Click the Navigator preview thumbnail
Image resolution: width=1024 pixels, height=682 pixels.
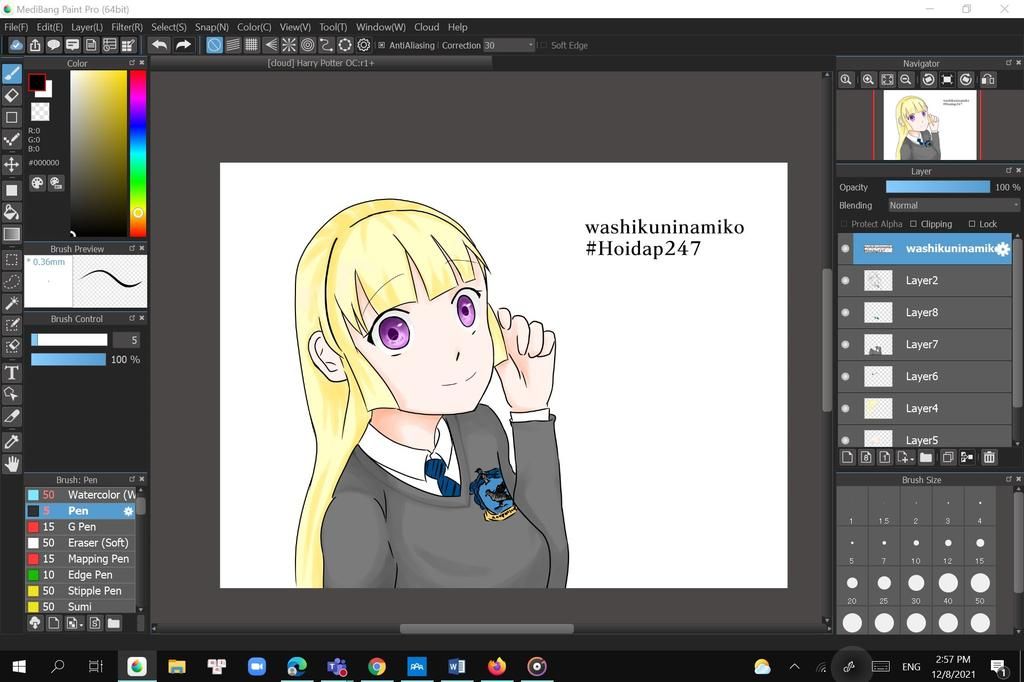(x=930, y=125)
